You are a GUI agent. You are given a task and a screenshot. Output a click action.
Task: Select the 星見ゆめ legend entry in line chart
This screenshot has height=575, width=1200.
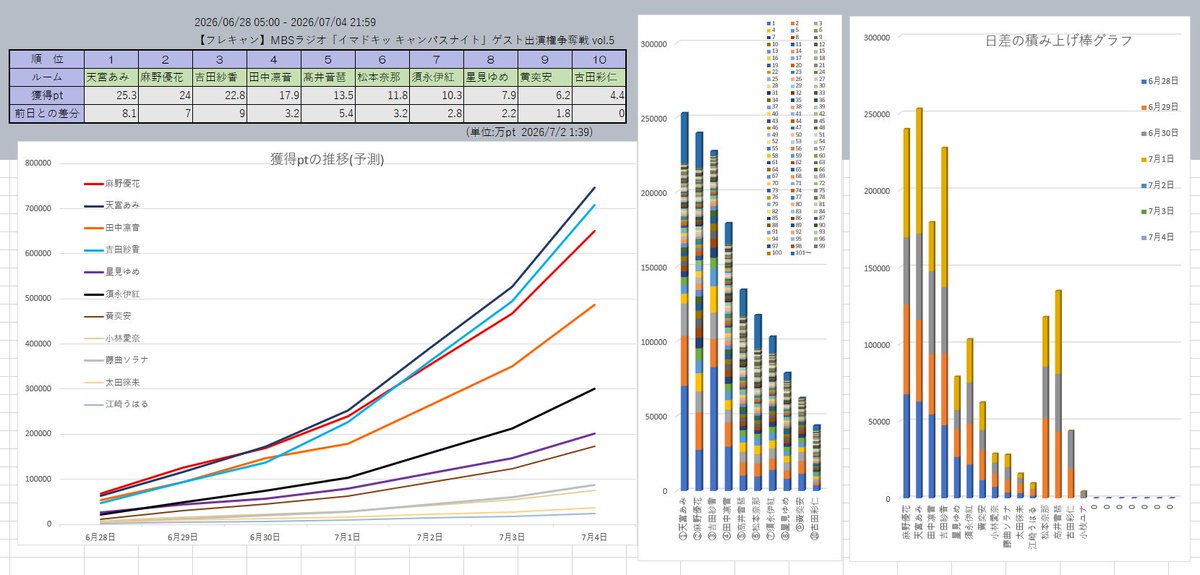pos(114,272)
